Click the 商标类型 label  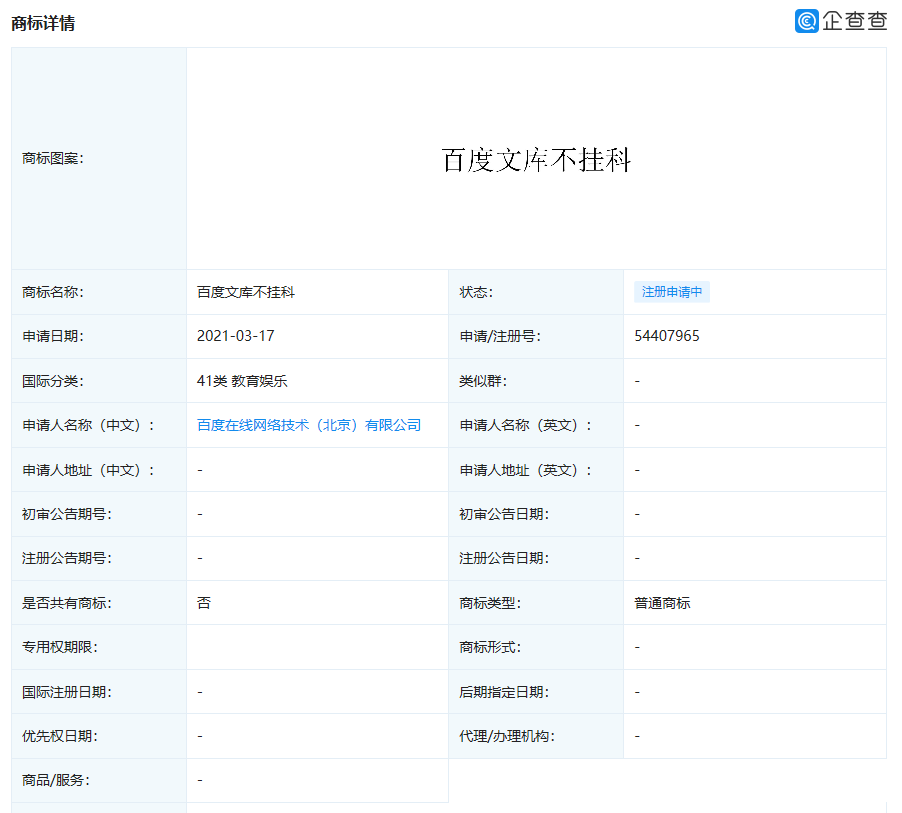(x=490, y=603)
